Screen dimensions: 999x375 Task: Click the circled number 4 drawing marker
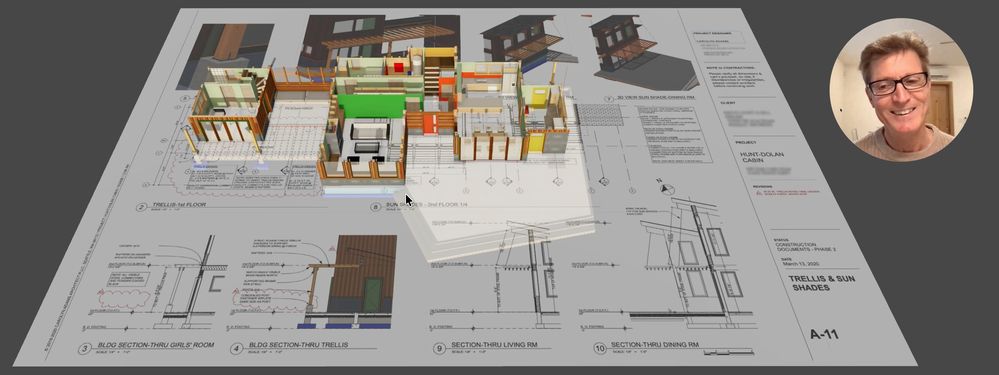pos(237,348)
